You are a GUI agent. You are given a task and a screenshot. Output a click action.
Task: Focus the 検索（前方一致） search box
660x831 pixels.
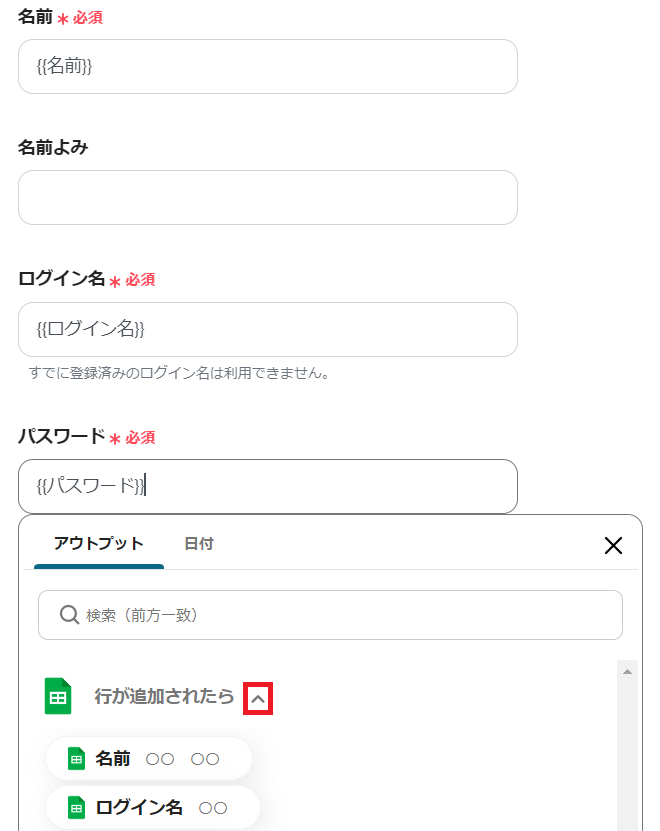[330, 615]
